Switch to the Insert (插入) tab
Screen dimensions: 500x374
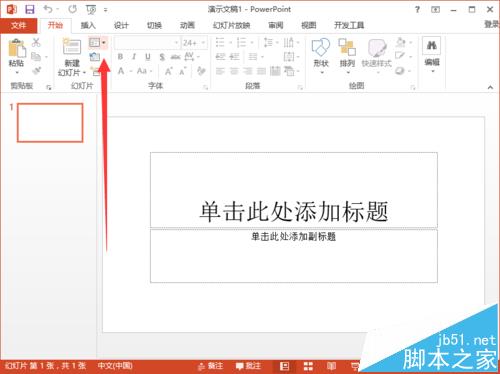(x=88, y=25)
